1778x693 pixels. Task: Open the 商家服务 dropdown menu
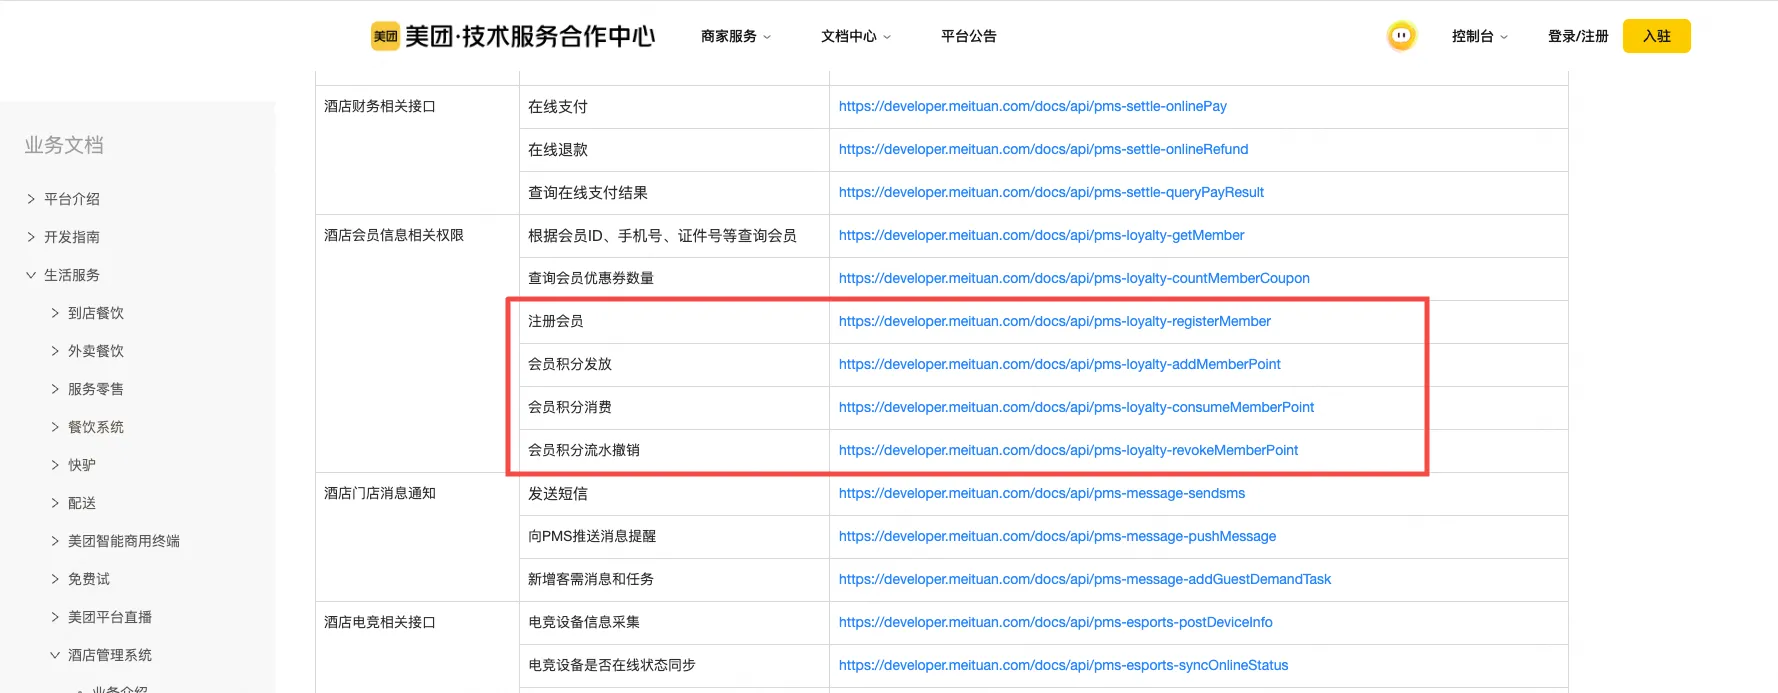tap(736, 36)
